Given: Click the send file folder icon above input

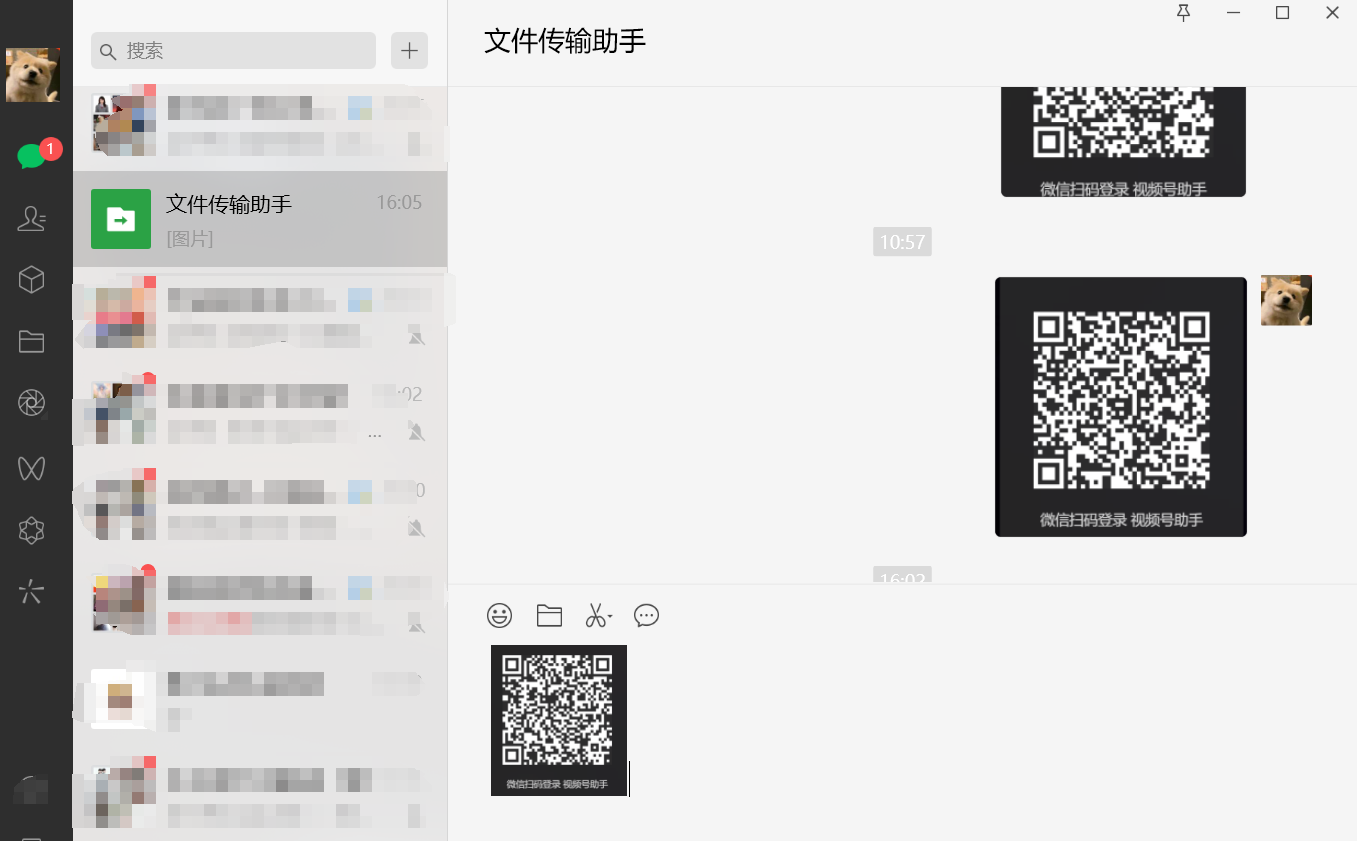Looking at the screenshot, I should (549, 616).
